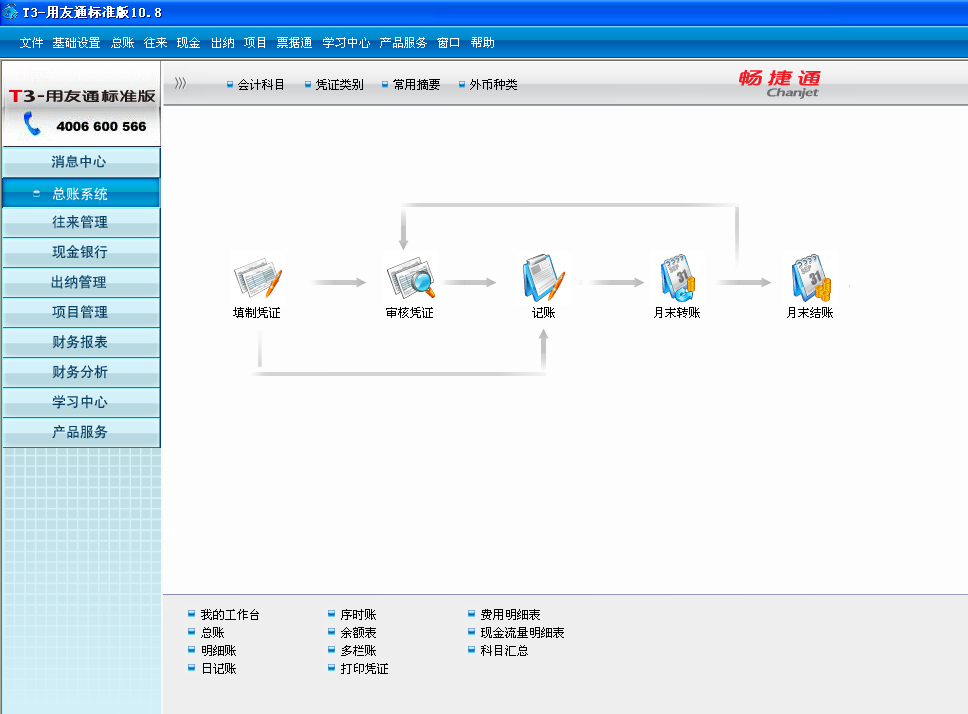This screenshot has height=714, width=968.
Task: Click the T3 app icon in title bar
Action: point(10,12)
